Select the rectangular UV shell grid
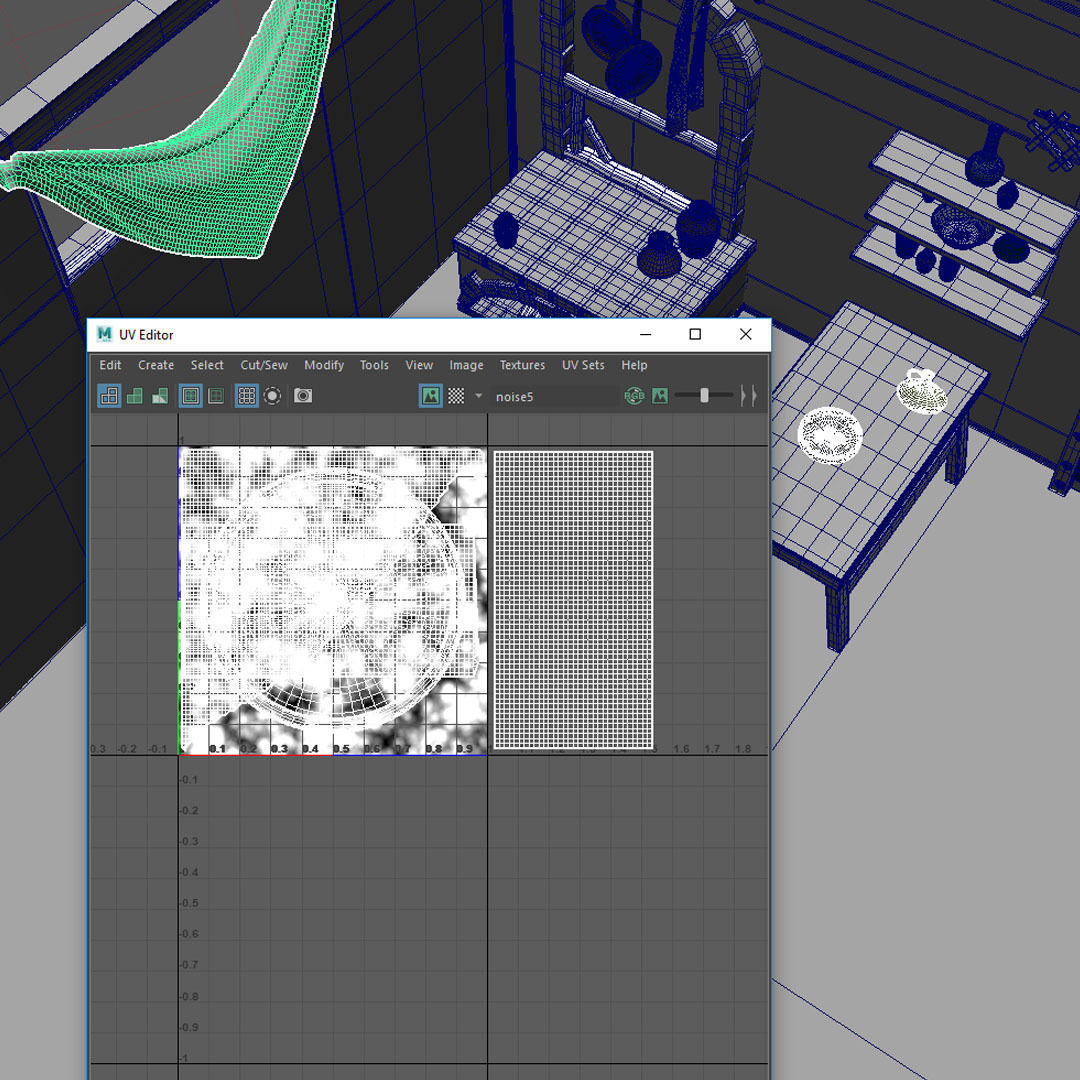Screen dimensions: 1080x1080 573,600
